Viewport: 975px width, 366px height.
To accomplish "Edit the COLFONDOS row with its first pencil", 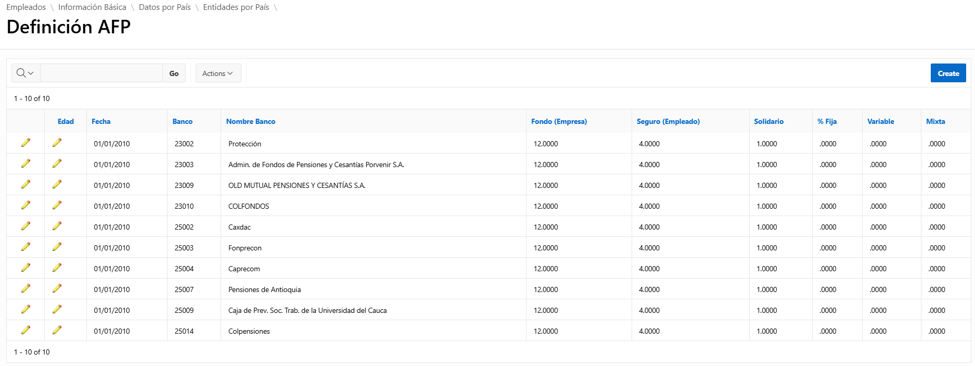I will click(x=25, y=205).
